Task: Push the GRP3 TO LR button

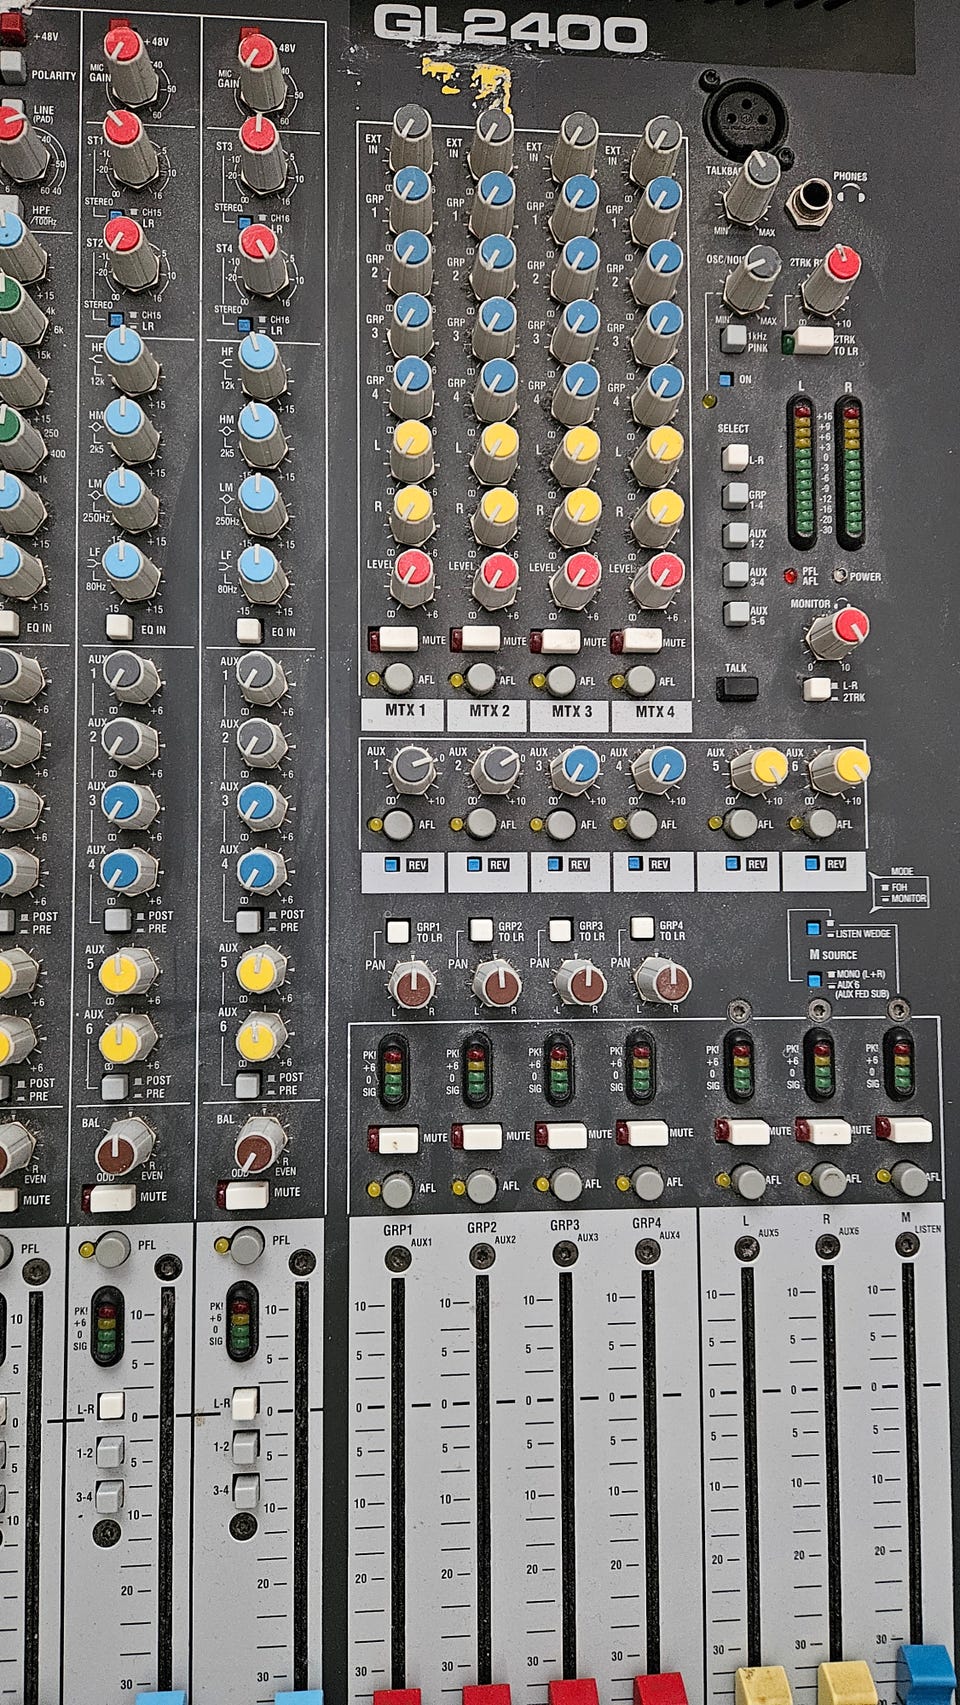Action: [x=561, y=930]
